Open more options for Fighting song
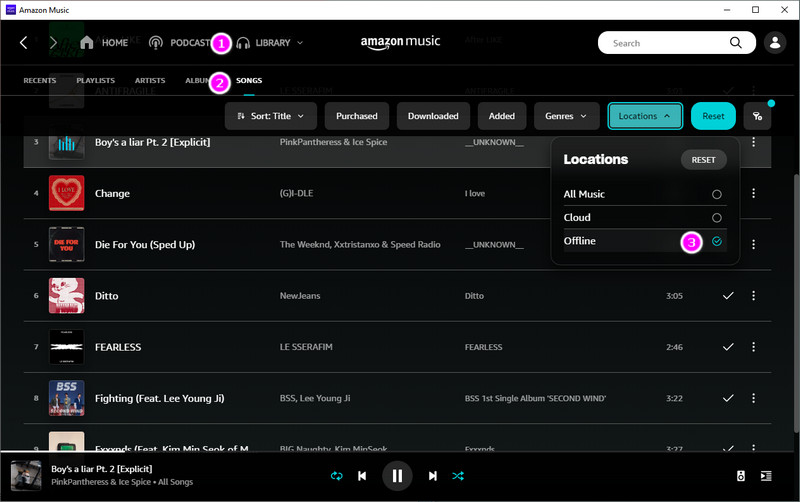The image size is (800, 502). [x=753, y=398]
